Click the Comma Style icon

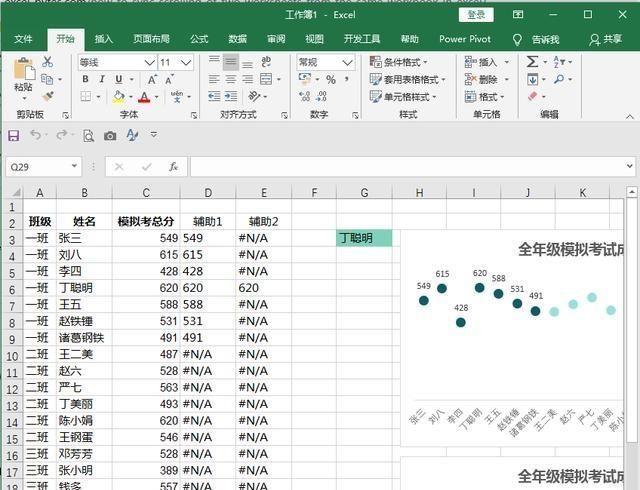347,79
